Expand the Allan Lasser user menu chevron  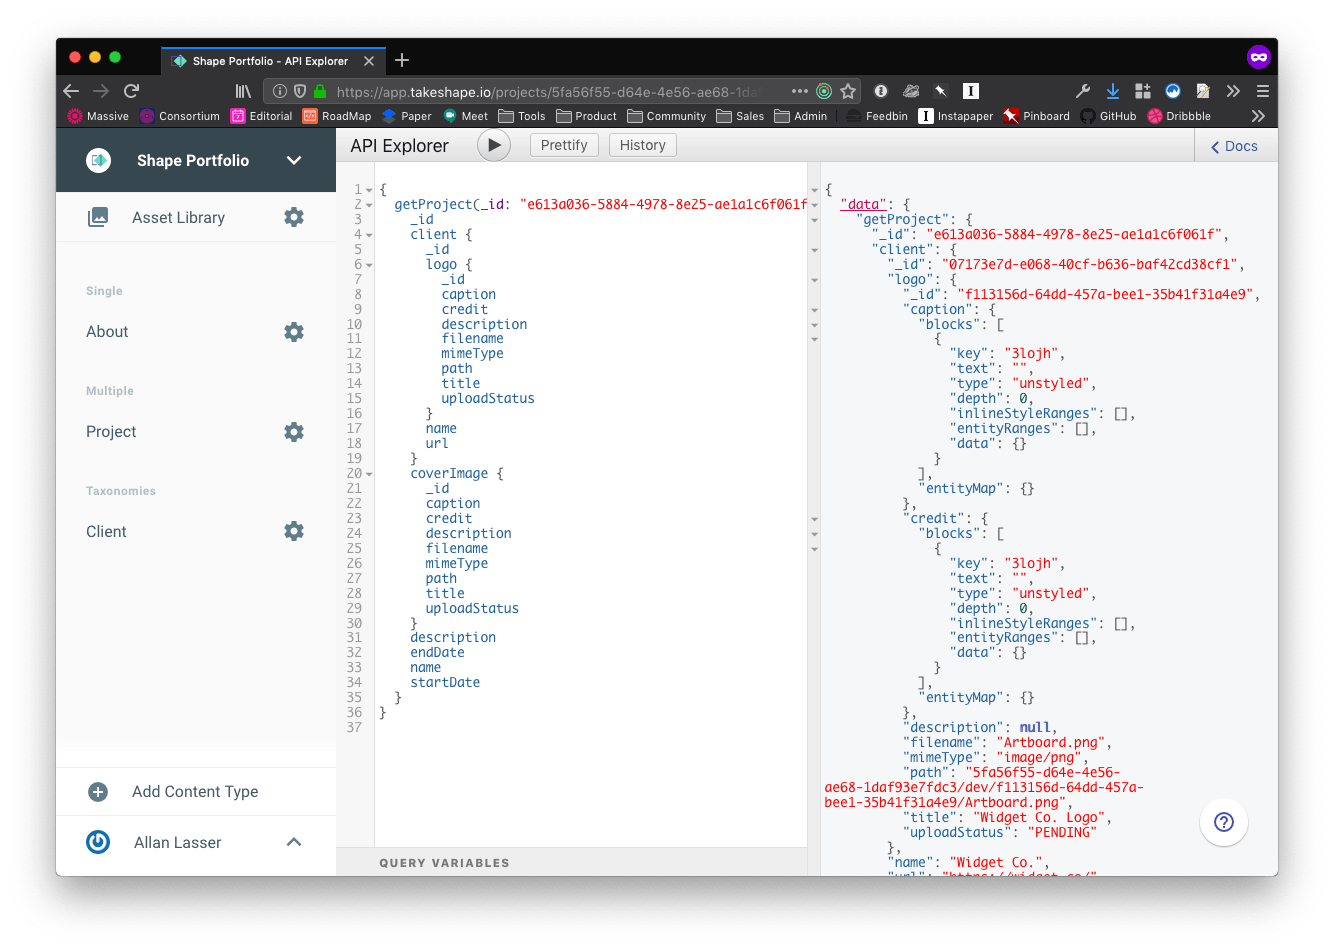[294, 842]
